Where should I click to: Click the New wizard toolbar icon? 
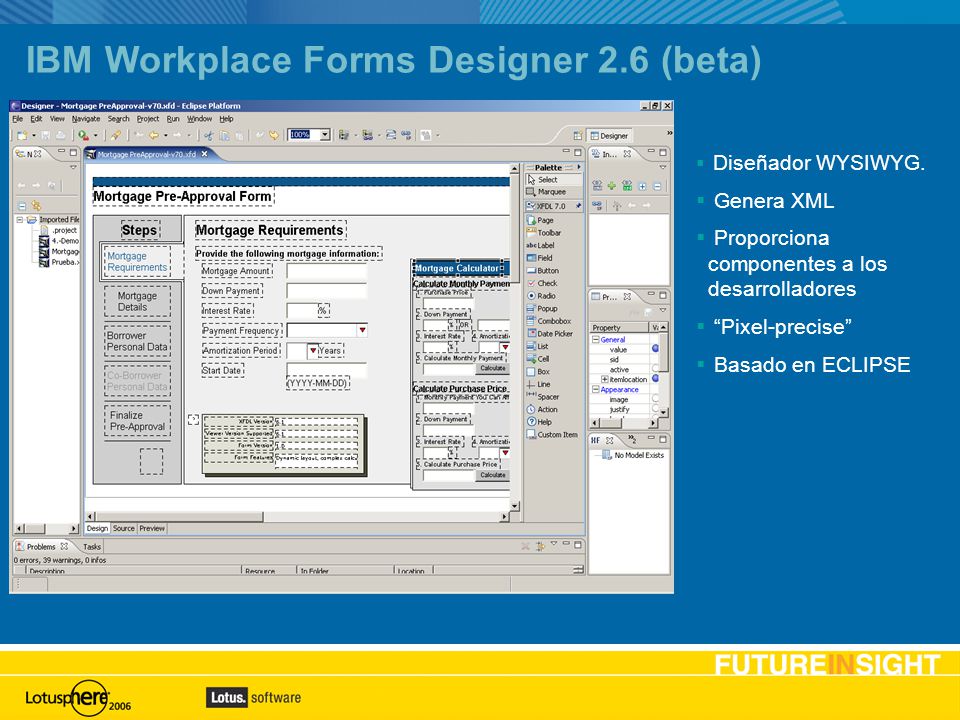23,135
